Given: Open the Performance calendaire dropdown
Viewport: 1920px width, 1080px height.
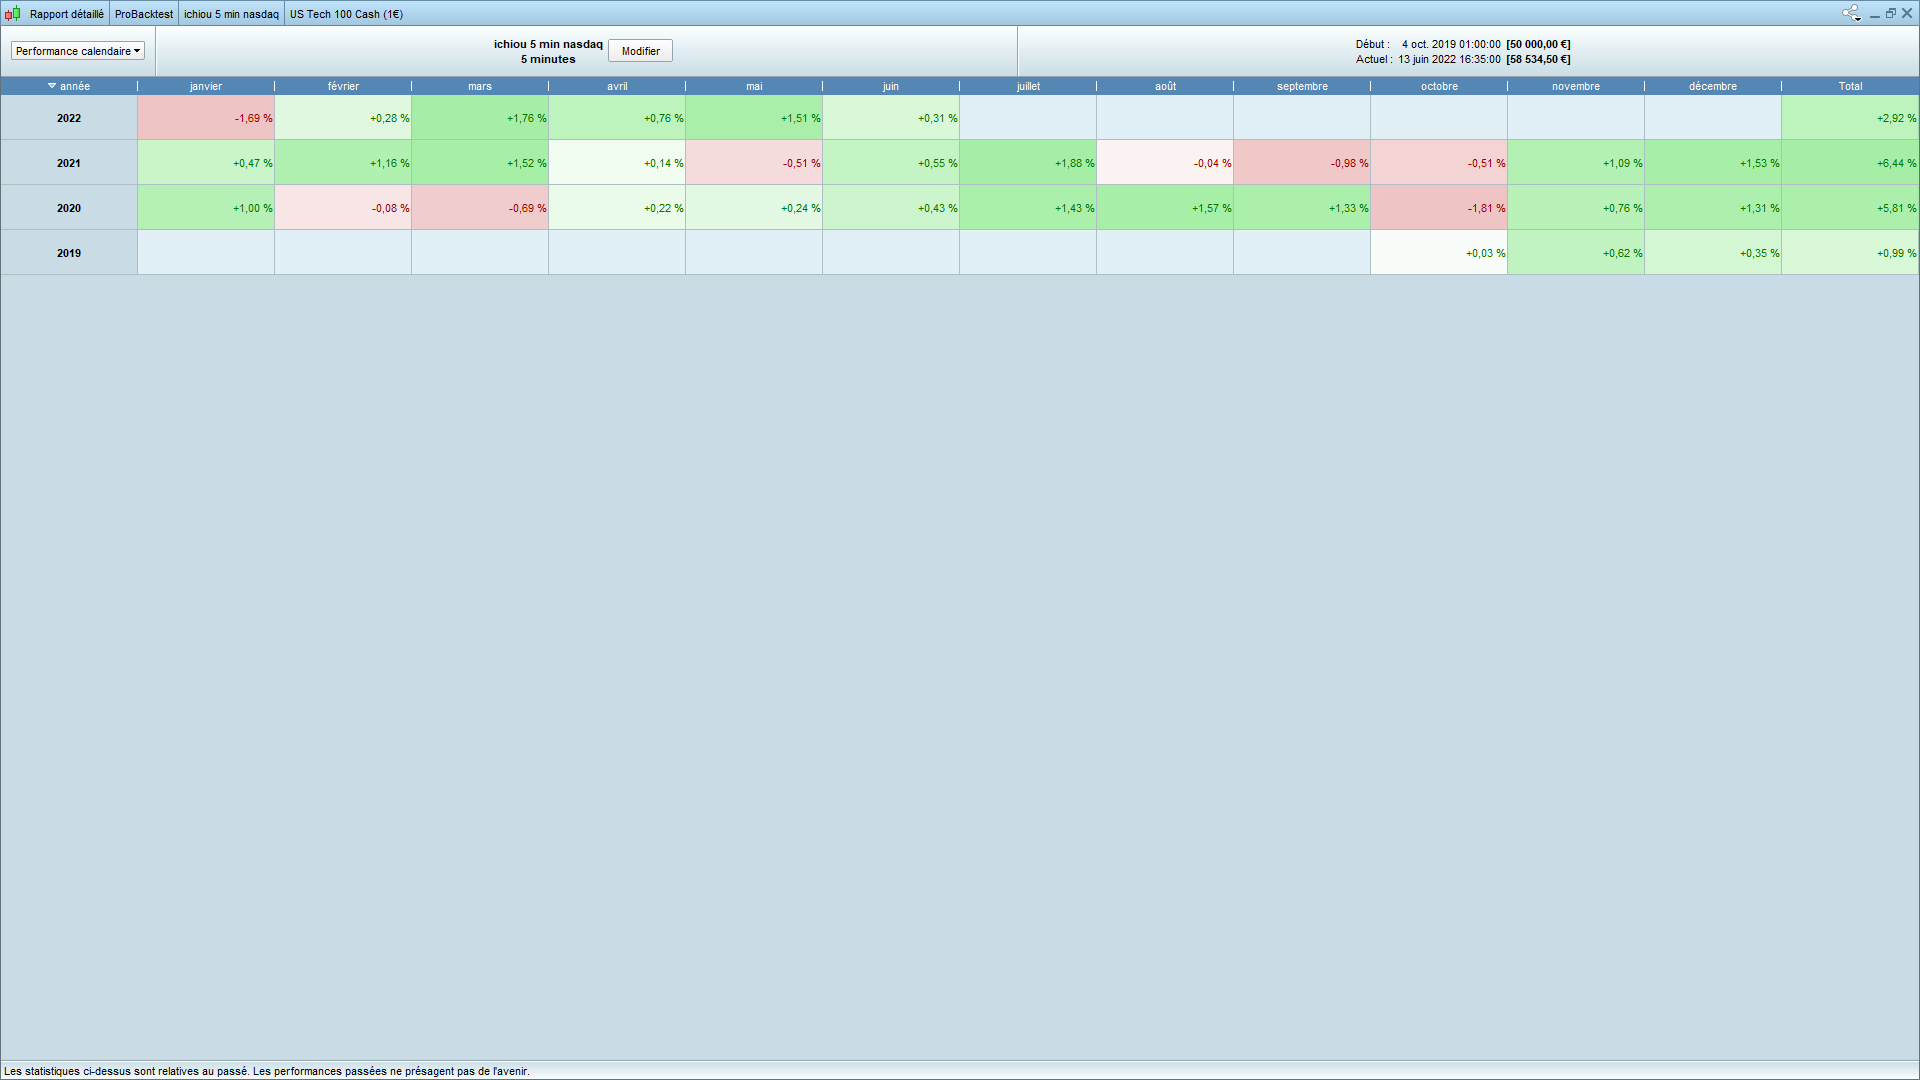Looking at the screenshot, I should [78, 51].
